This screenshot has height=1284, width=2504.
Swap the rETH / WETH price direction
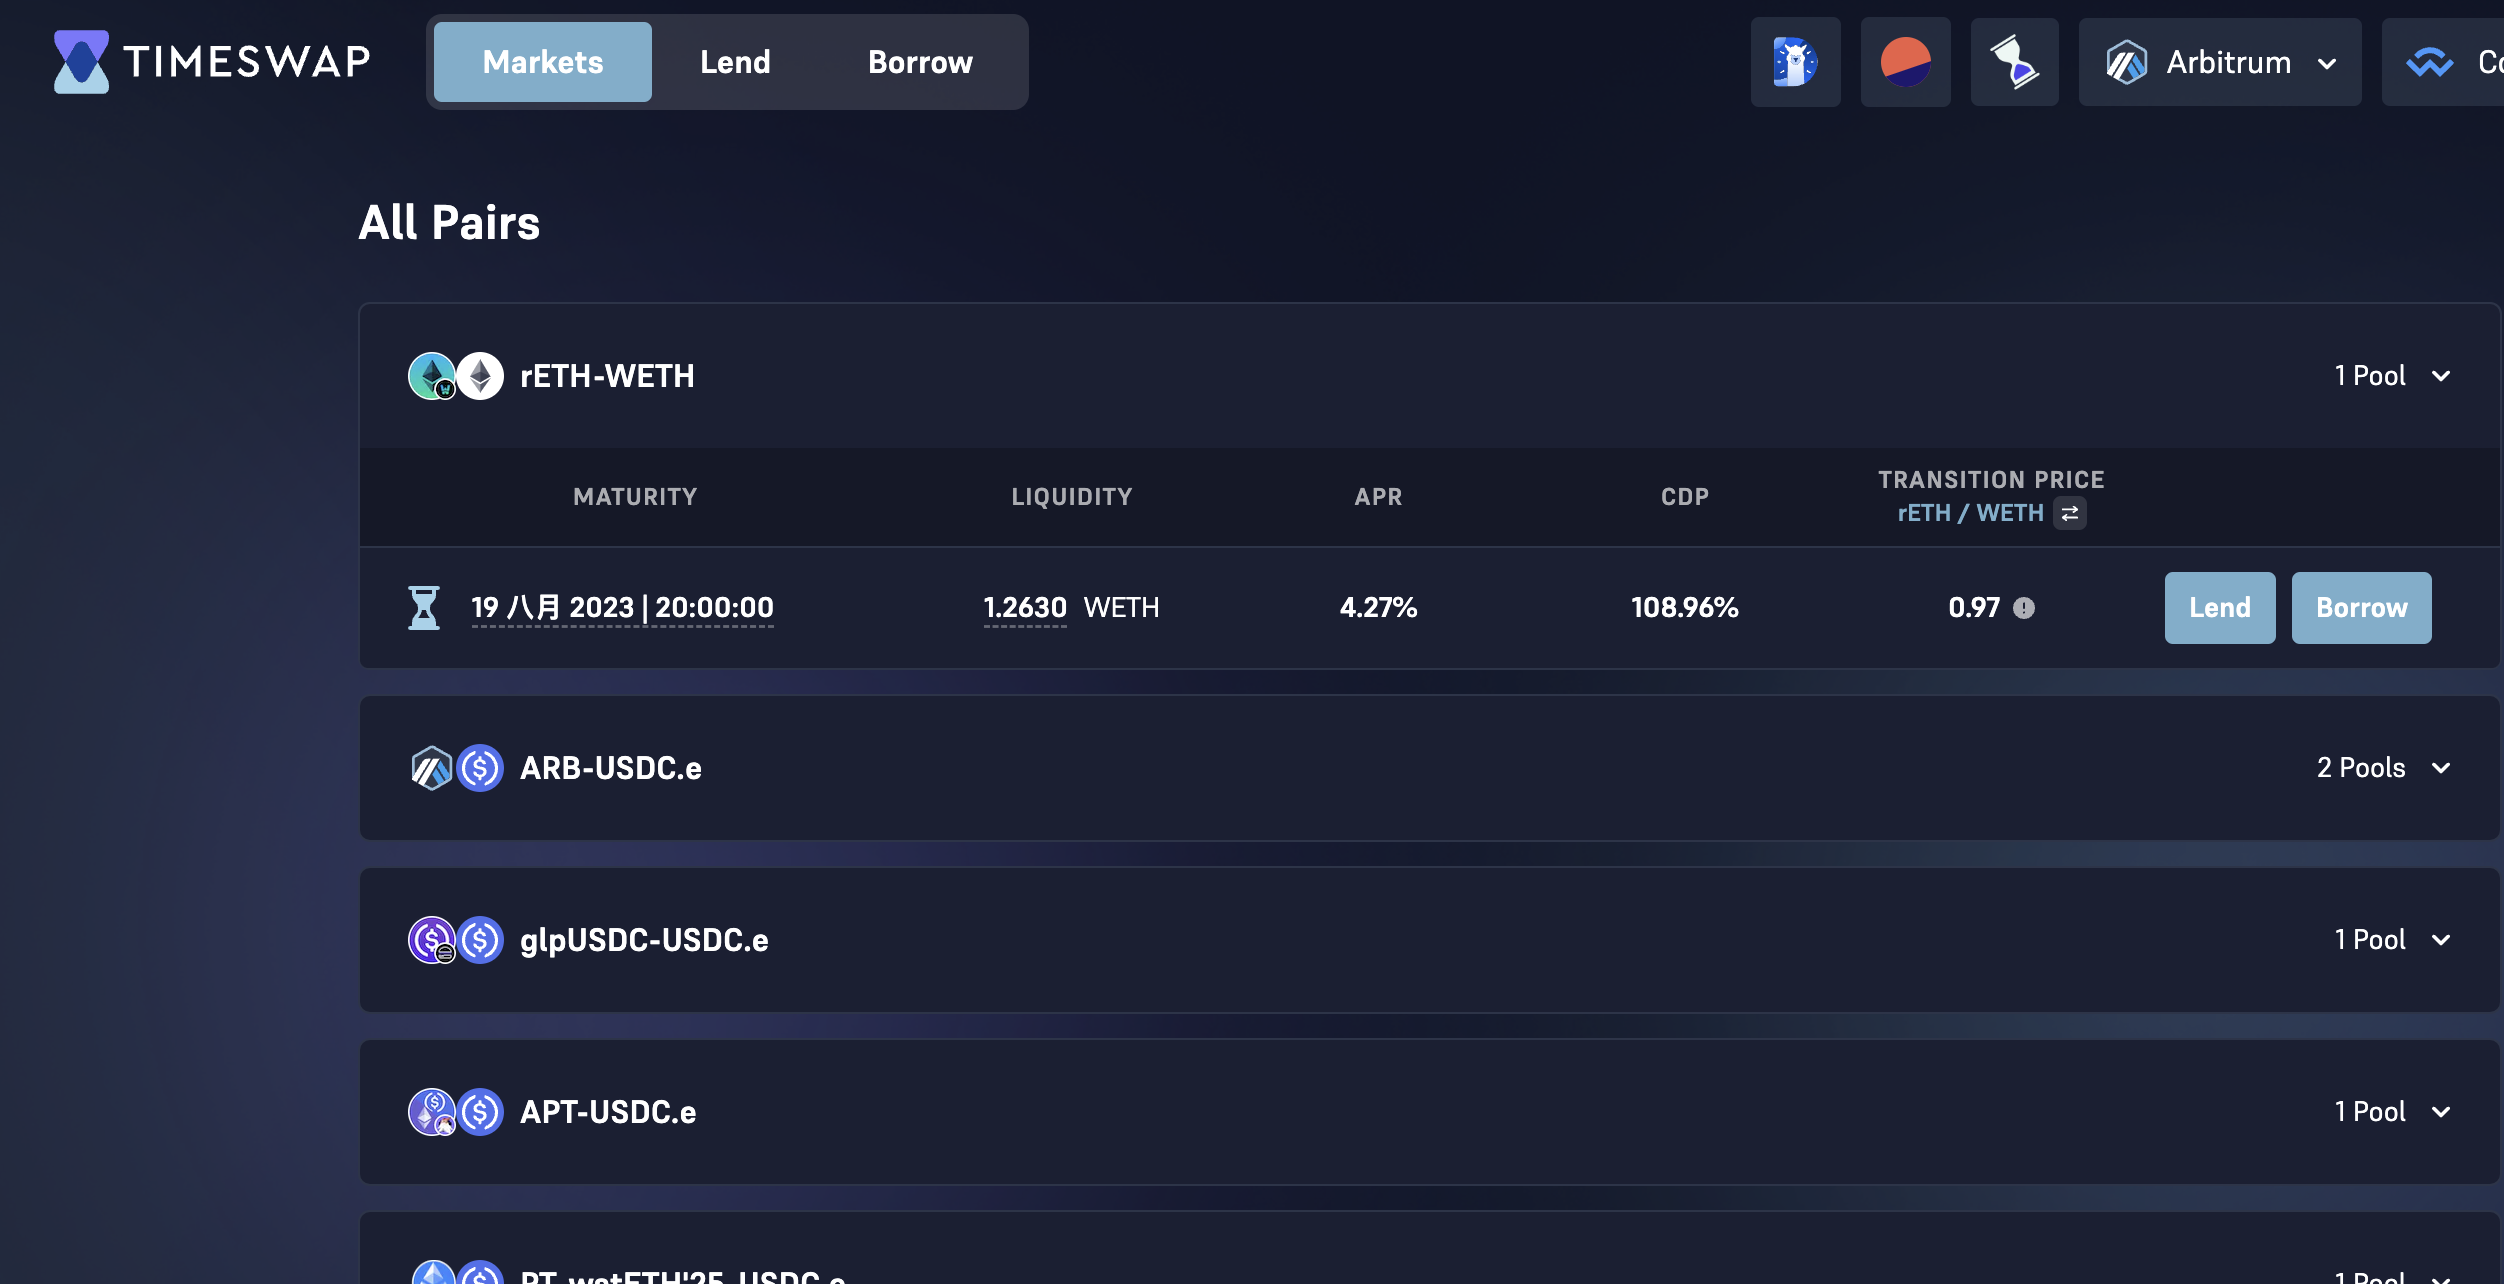click(x=2070, y=513)
